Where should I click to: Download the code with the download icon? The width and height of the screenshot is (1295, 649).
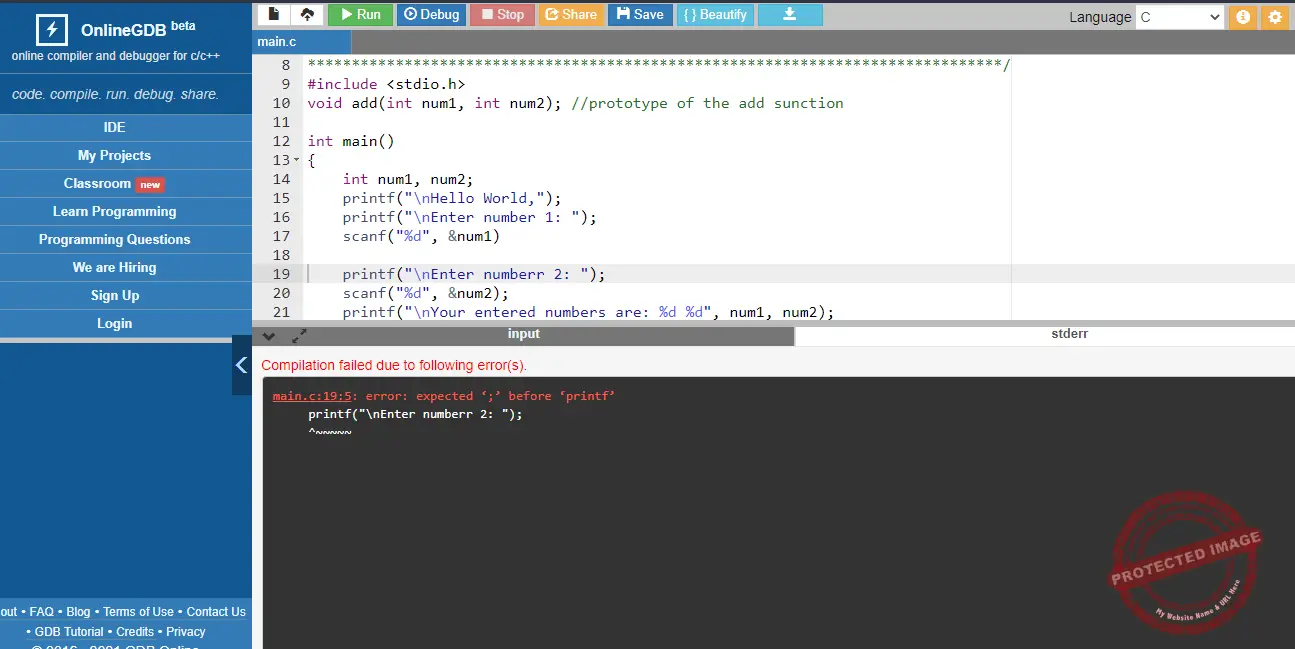[790, 14]
